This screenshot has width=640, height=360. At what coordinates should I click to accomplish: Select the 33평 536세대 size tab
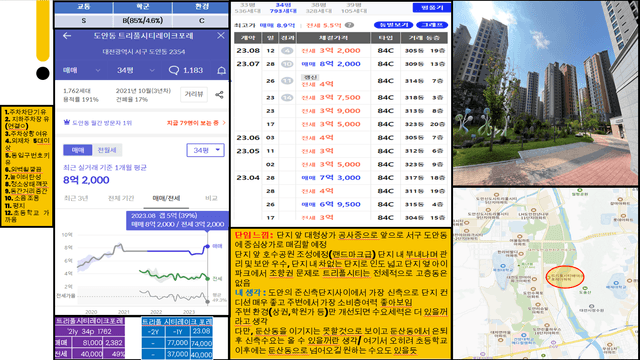(248, 8)
